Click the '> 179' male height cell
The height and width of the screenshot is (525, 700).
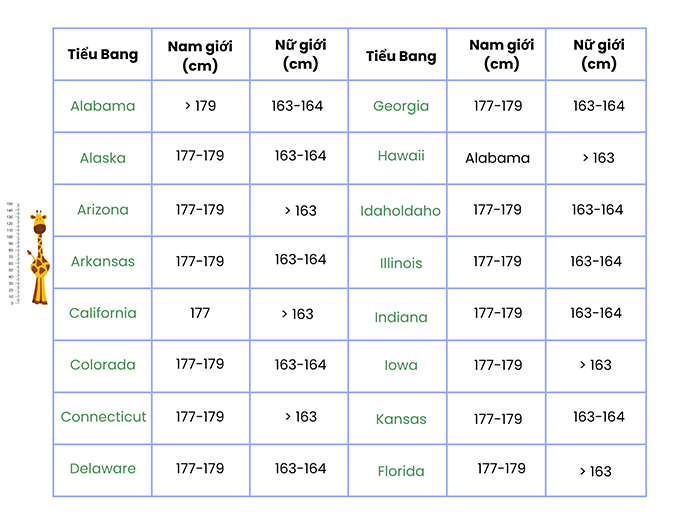200,106
